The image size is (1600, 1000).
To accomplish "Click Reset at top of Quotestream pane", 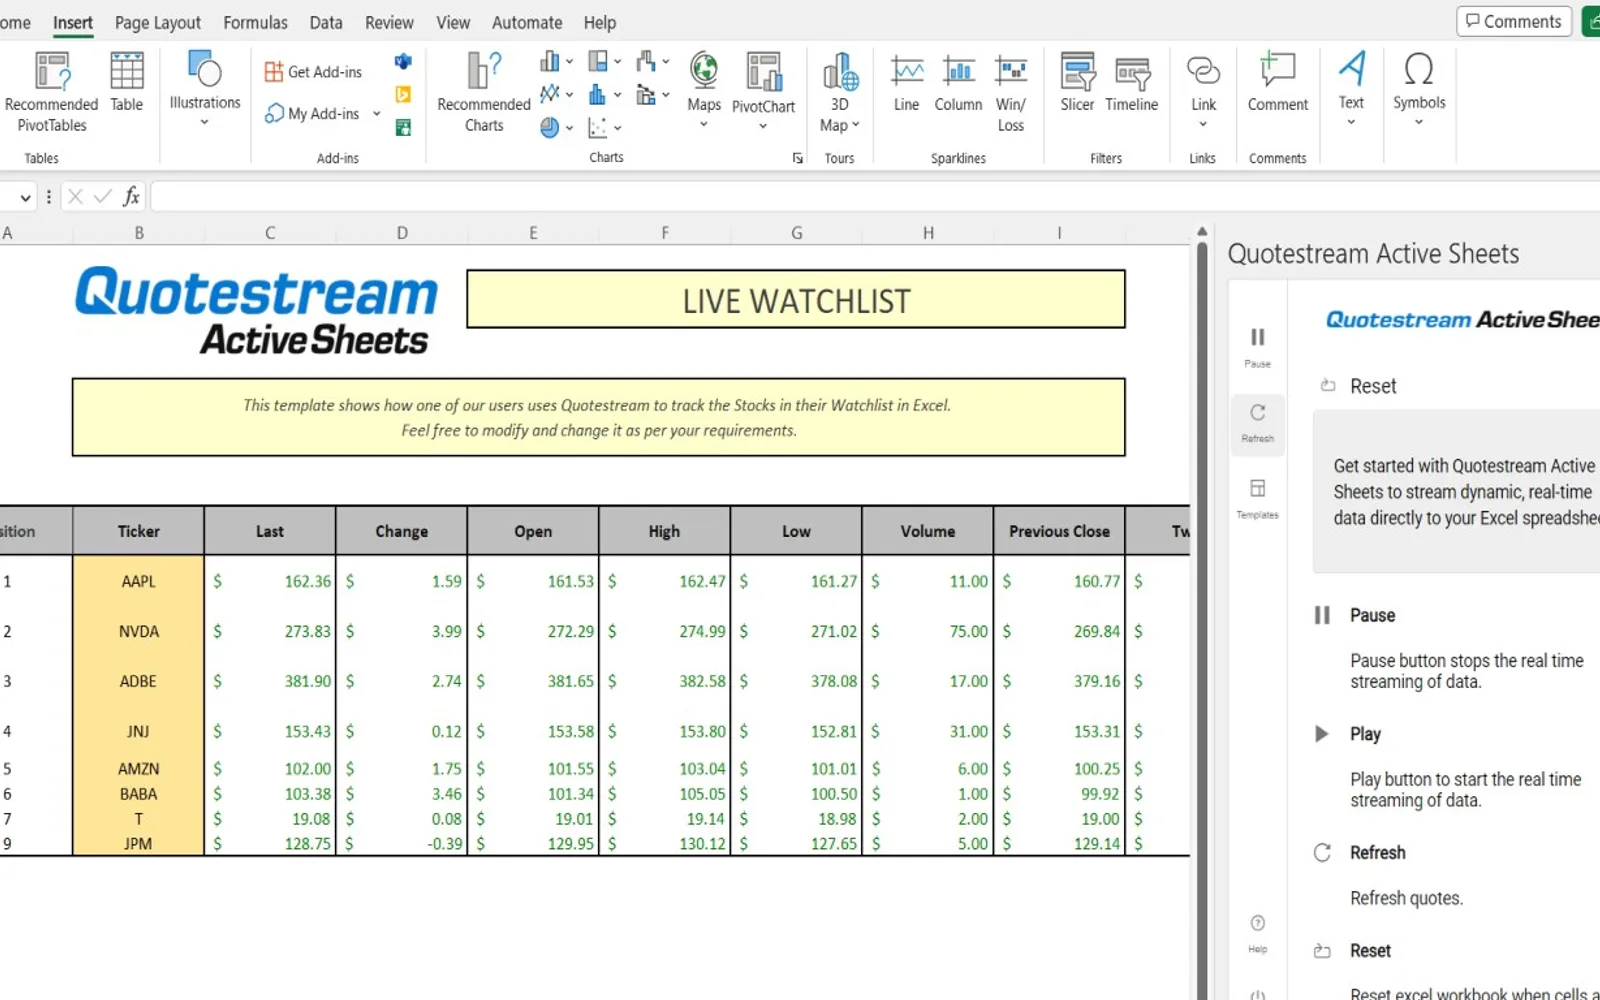I will (x=1358, y=386).
